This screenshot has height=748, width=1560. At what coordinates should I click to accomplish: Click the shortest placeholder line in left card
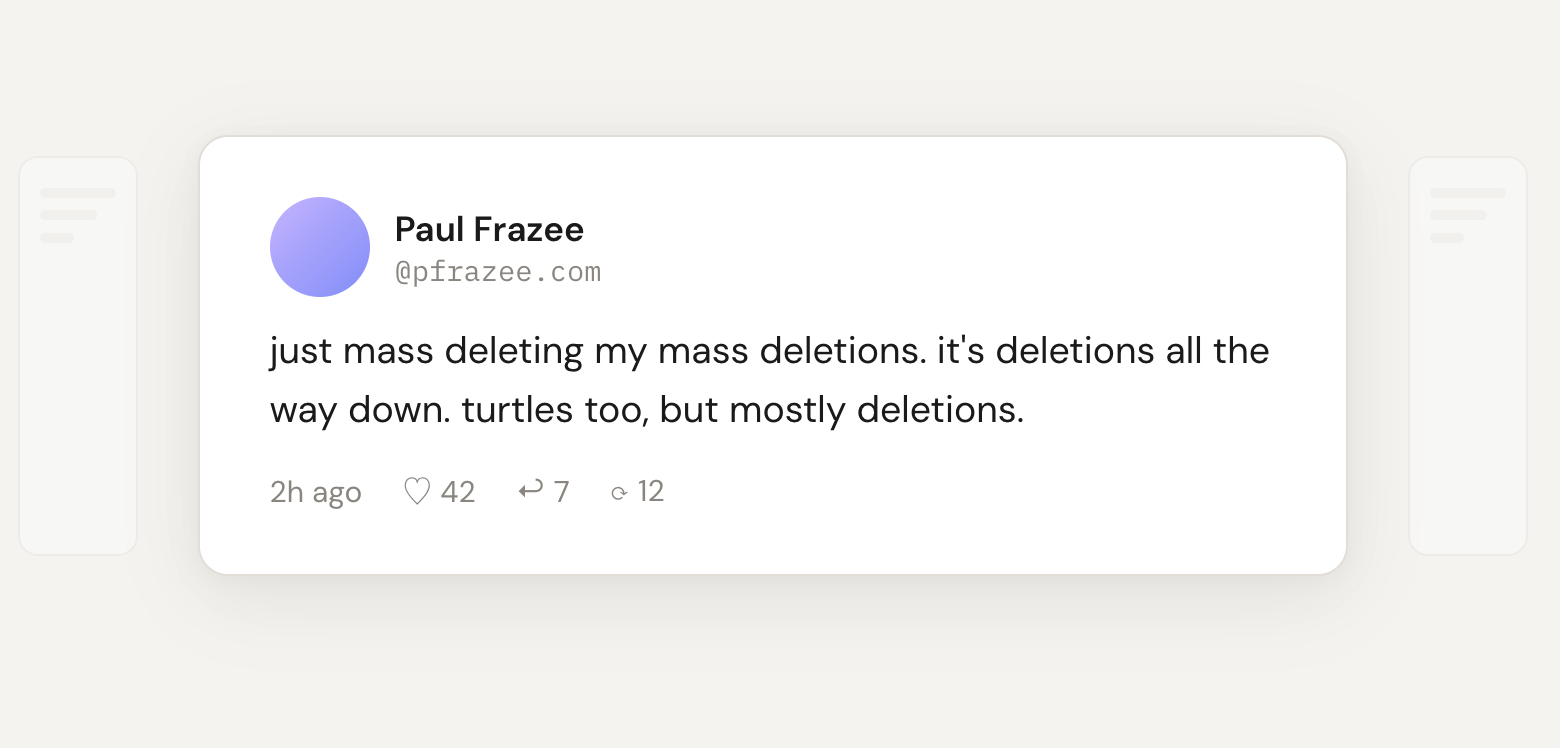point(57,238)
